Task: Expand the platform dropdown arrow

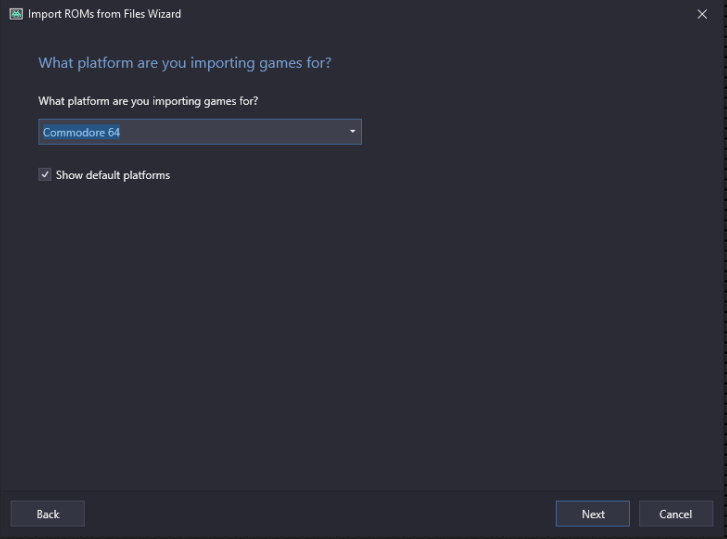Action: tap(352, 132)
